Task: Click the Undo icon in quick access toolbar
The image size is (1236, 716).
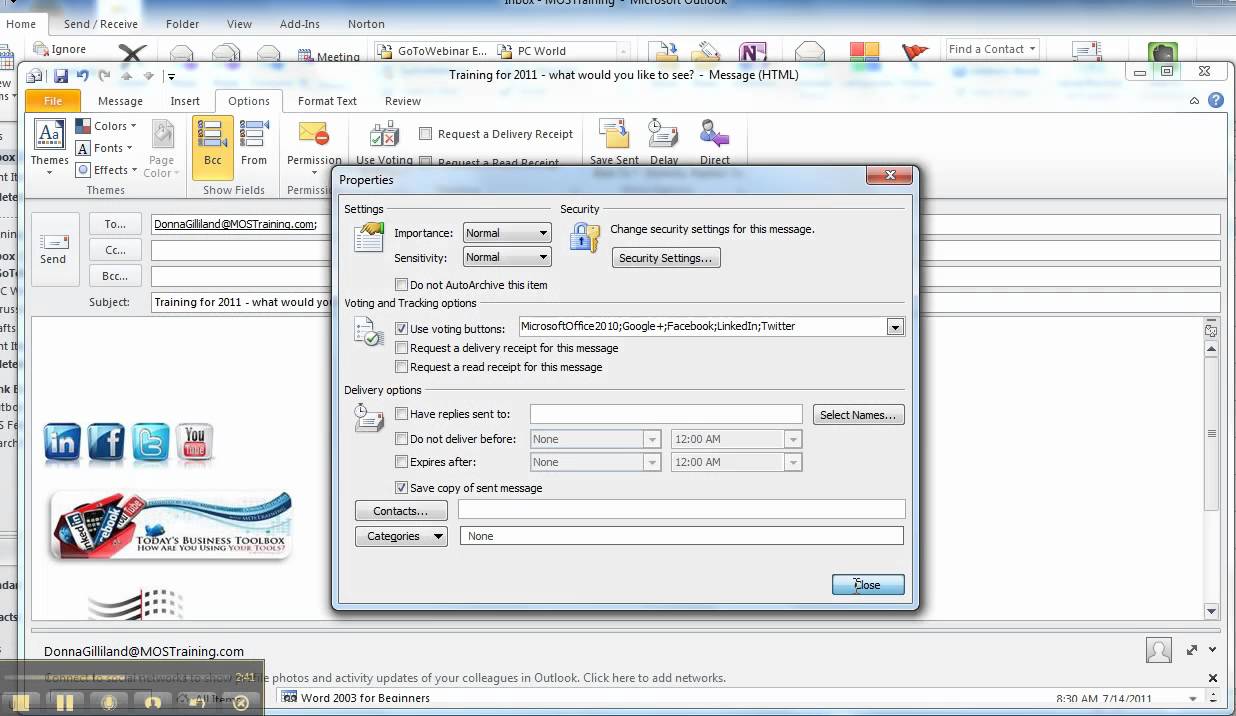Action: tap(82, 76)
